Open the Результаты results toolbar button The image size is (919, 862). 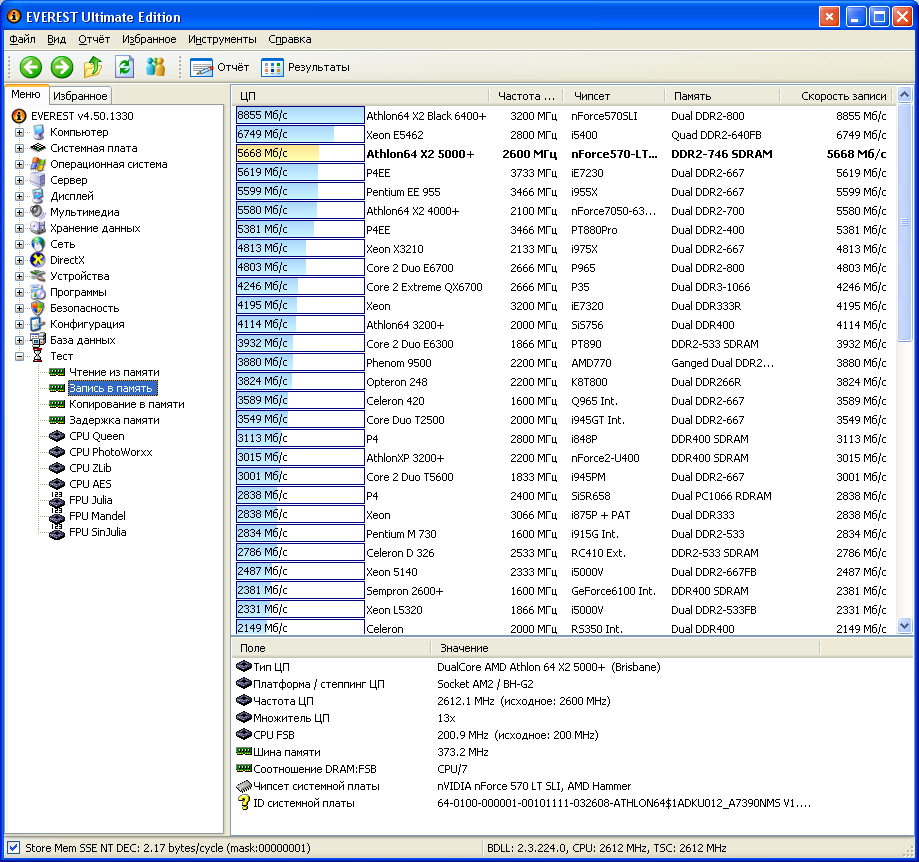click(x=305, y=67)
